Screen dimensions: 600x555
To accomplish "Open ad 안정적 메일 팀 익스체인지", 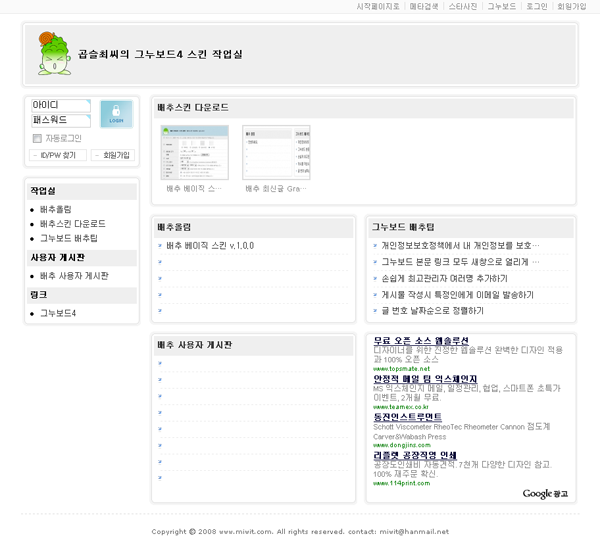I will [x=425, y=379].
